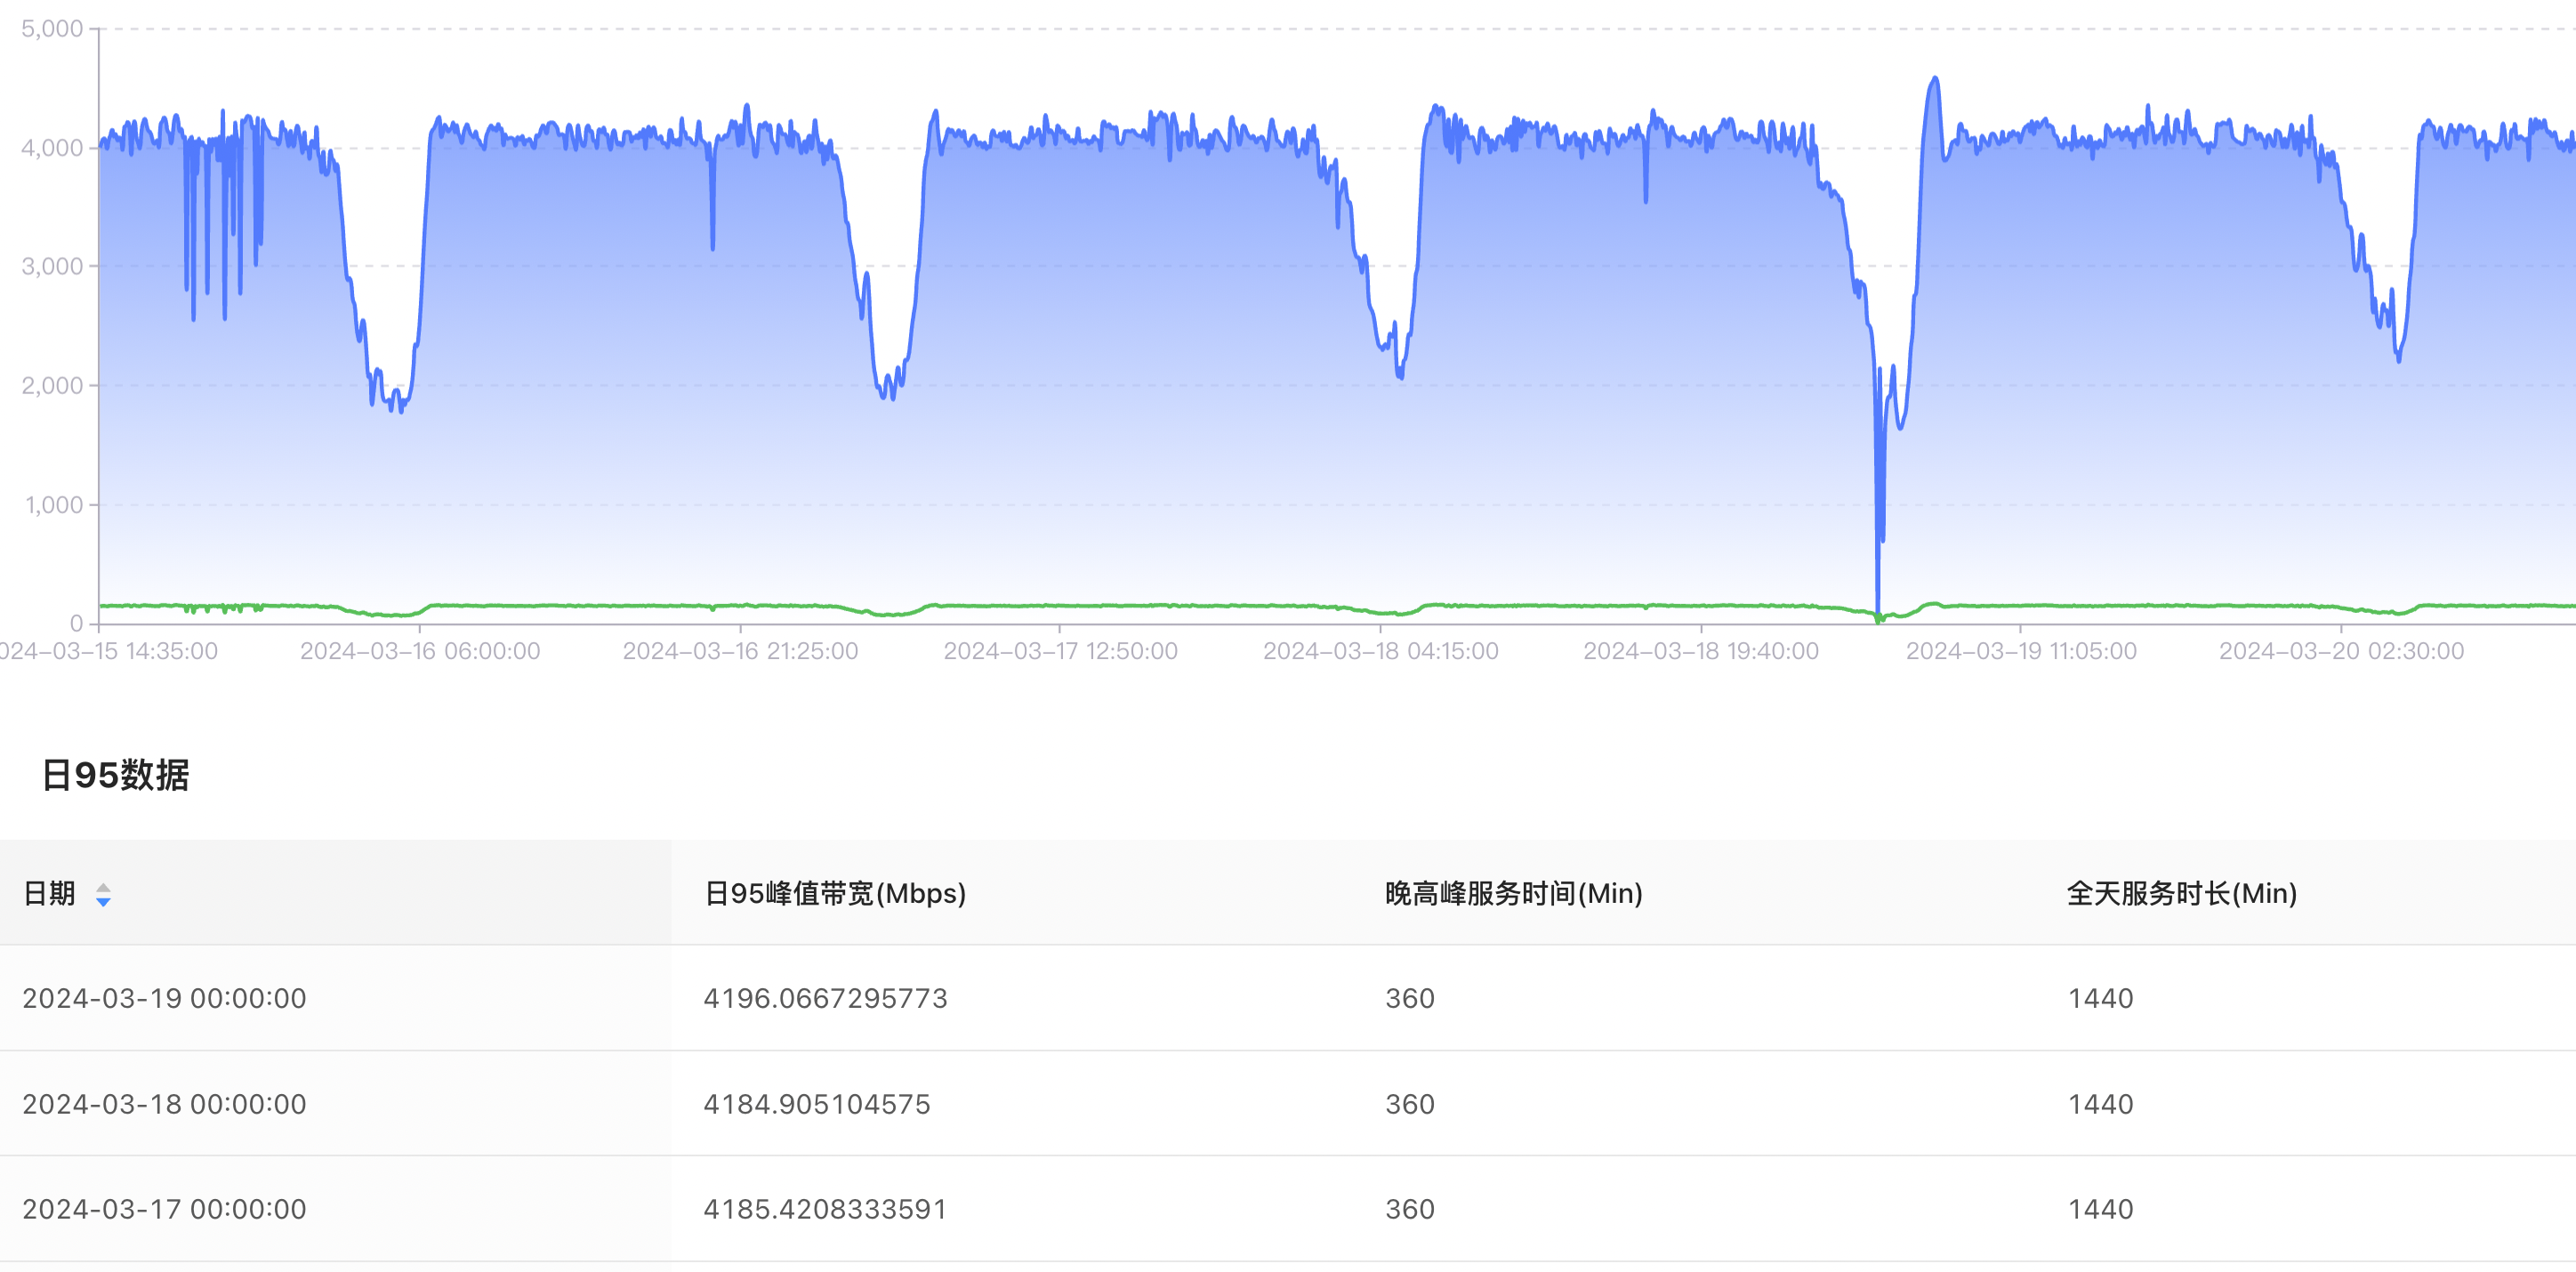2576x1272 pixels.
Task: Click the 1440 value in 2024-03-19 row
Action: tap(2100, 998)
